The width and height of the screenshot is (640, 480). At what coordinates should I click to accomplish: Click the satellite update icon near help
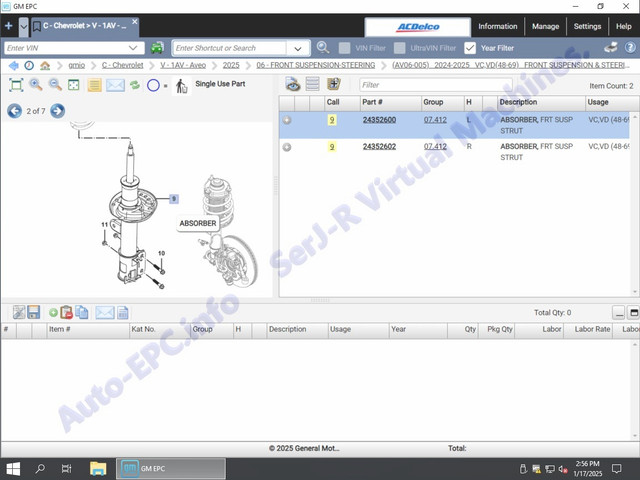[611, 48]
